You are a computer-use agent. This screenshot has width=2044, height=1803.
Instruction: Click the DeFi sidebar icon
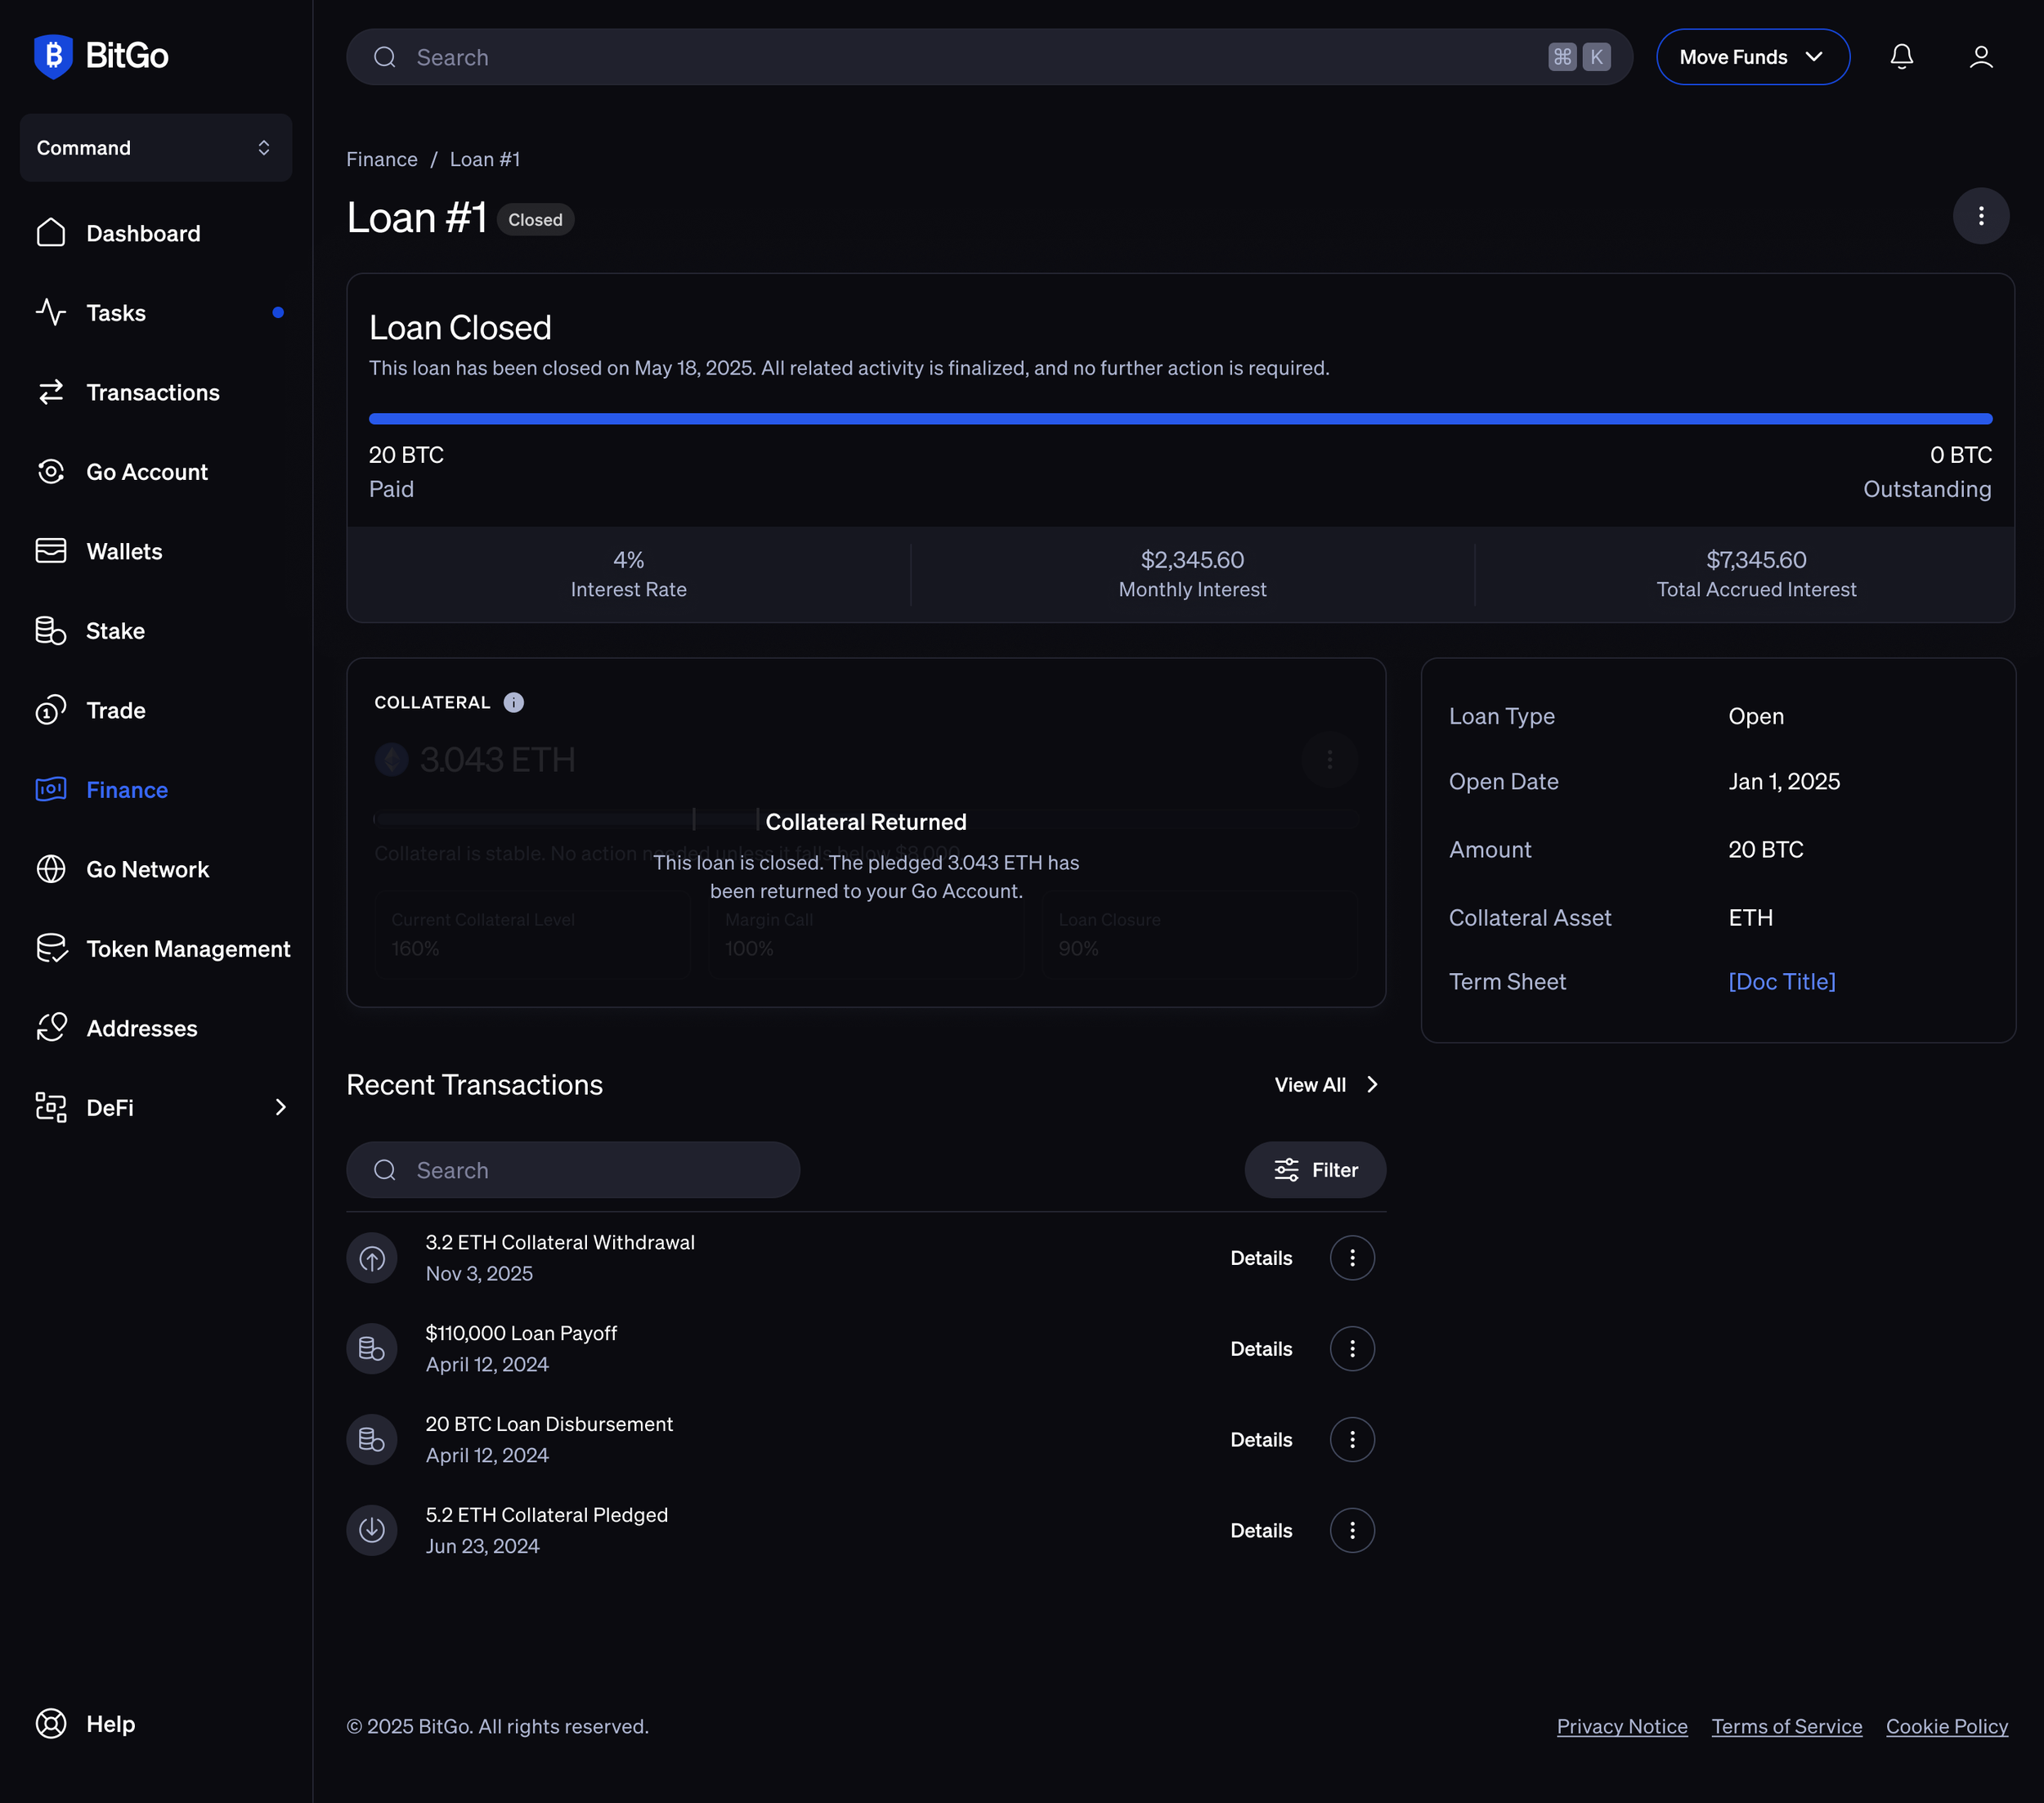click(51, 1107)
